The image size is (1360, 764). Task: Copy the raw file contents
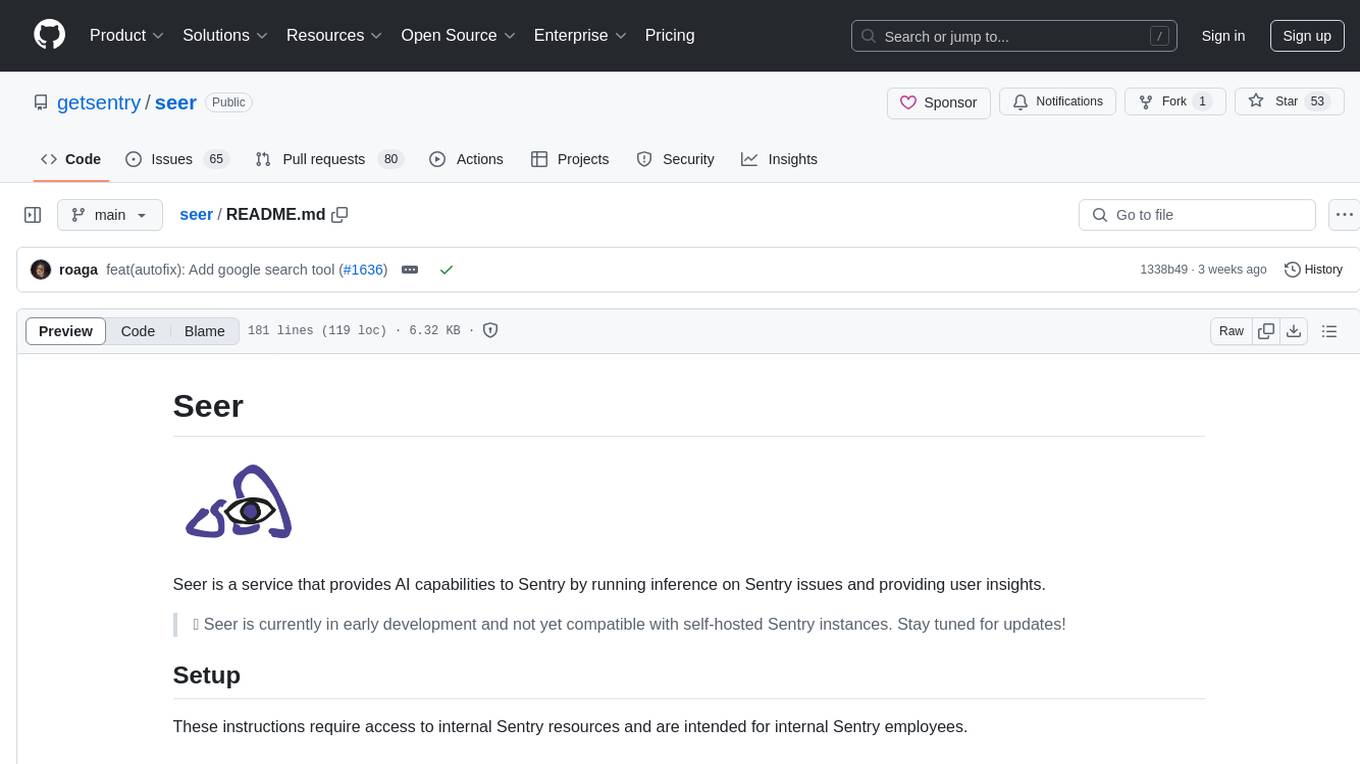coord(1266,331)
